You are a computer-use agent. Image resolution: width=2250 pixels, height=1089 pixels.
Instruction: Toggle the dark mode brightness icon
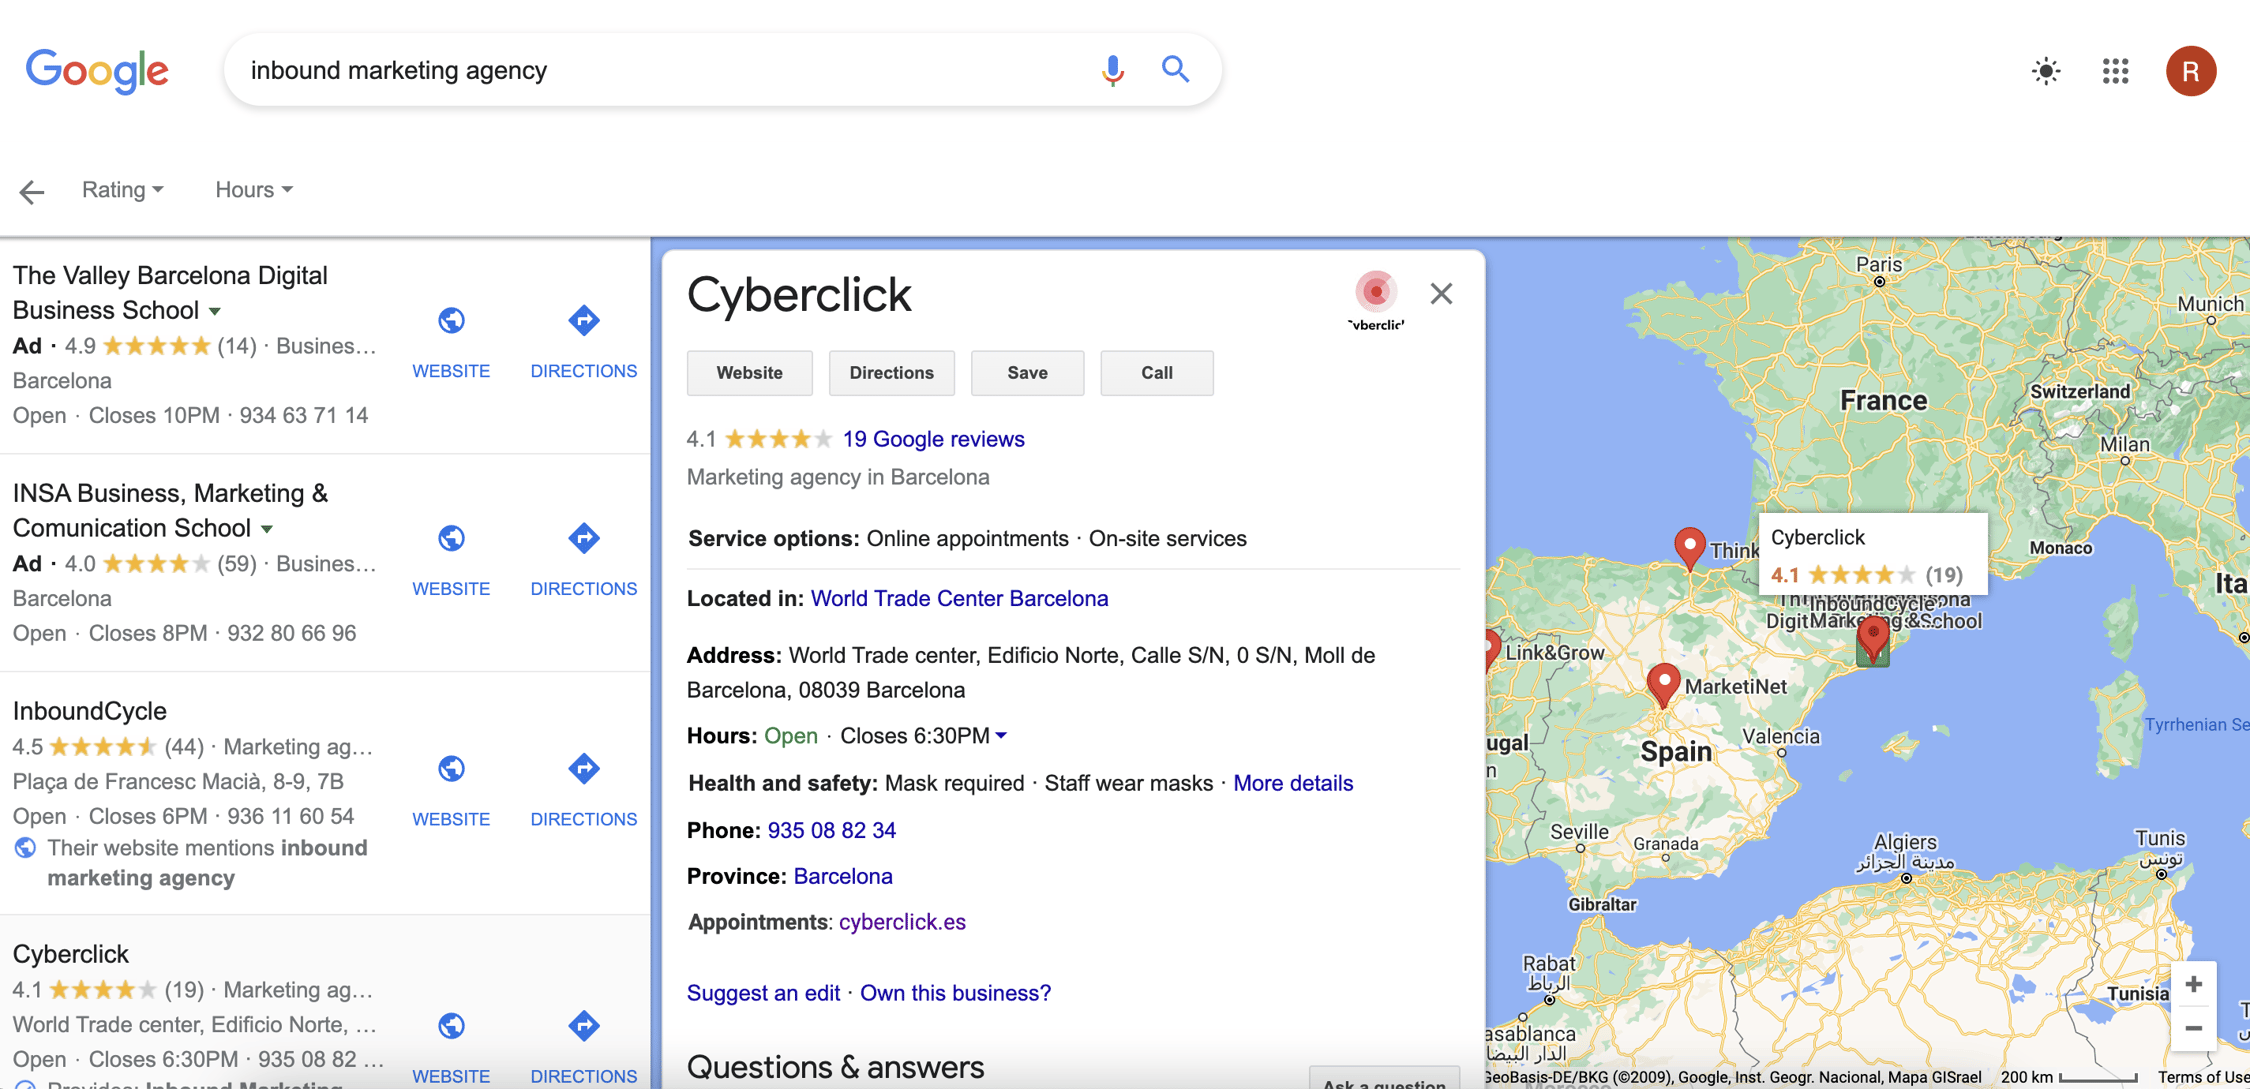pyautogui.click(x=2046, y=71)
